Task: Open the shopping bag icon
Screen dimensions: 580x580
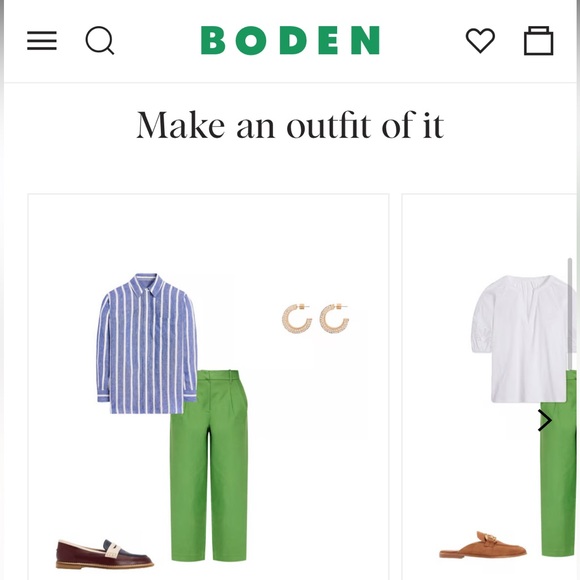Action: point(539,40)
